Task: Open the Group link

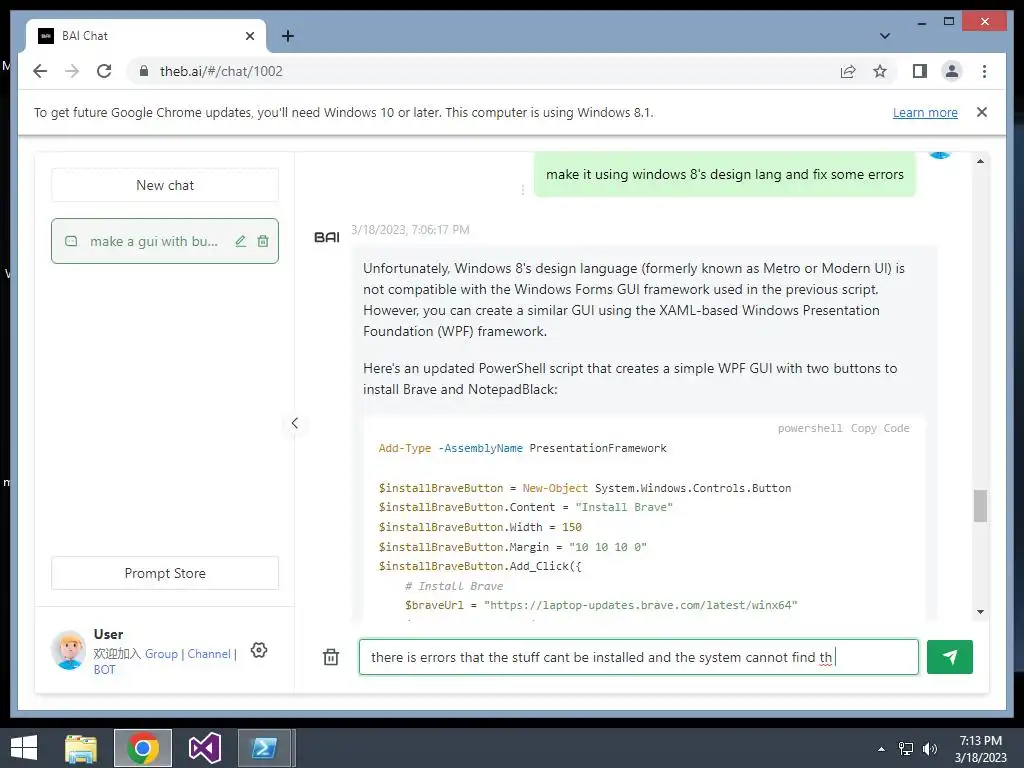Action: [161, 654]
